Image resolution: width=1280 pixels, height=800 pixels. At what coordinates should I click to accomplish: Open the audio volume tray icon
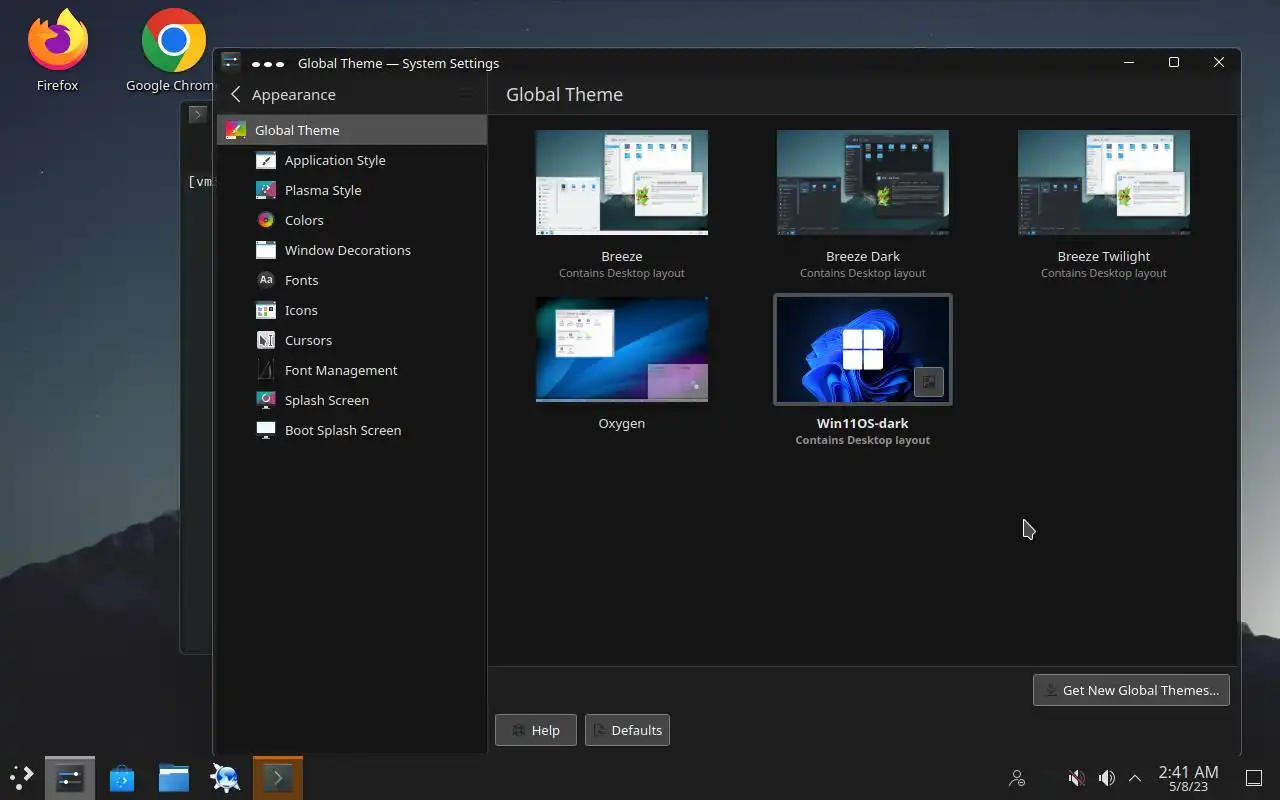(1106, 777)
